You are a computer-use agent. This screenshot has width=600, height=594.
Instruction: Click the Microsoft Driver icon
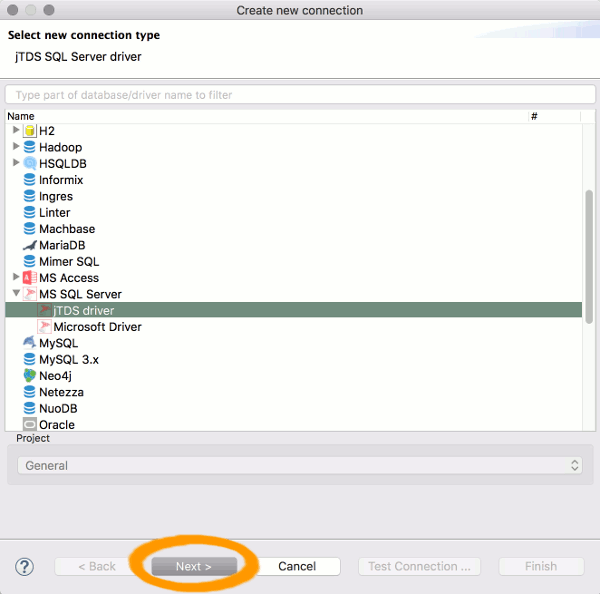pyautogui.click(x=44, y=326)
